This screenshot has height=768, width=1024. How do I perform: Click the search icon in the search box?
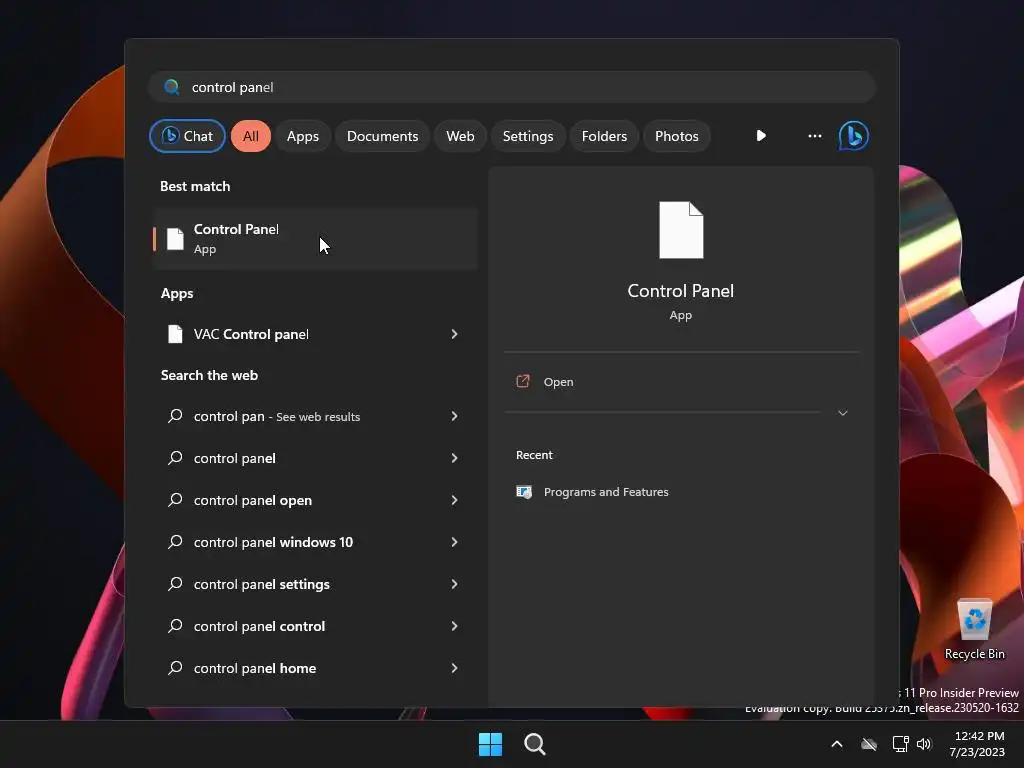(171, 87)
